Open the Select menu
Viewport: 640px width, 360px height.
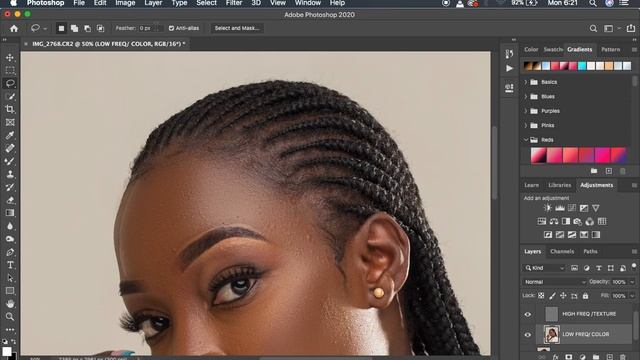click(x=207, y=3)
